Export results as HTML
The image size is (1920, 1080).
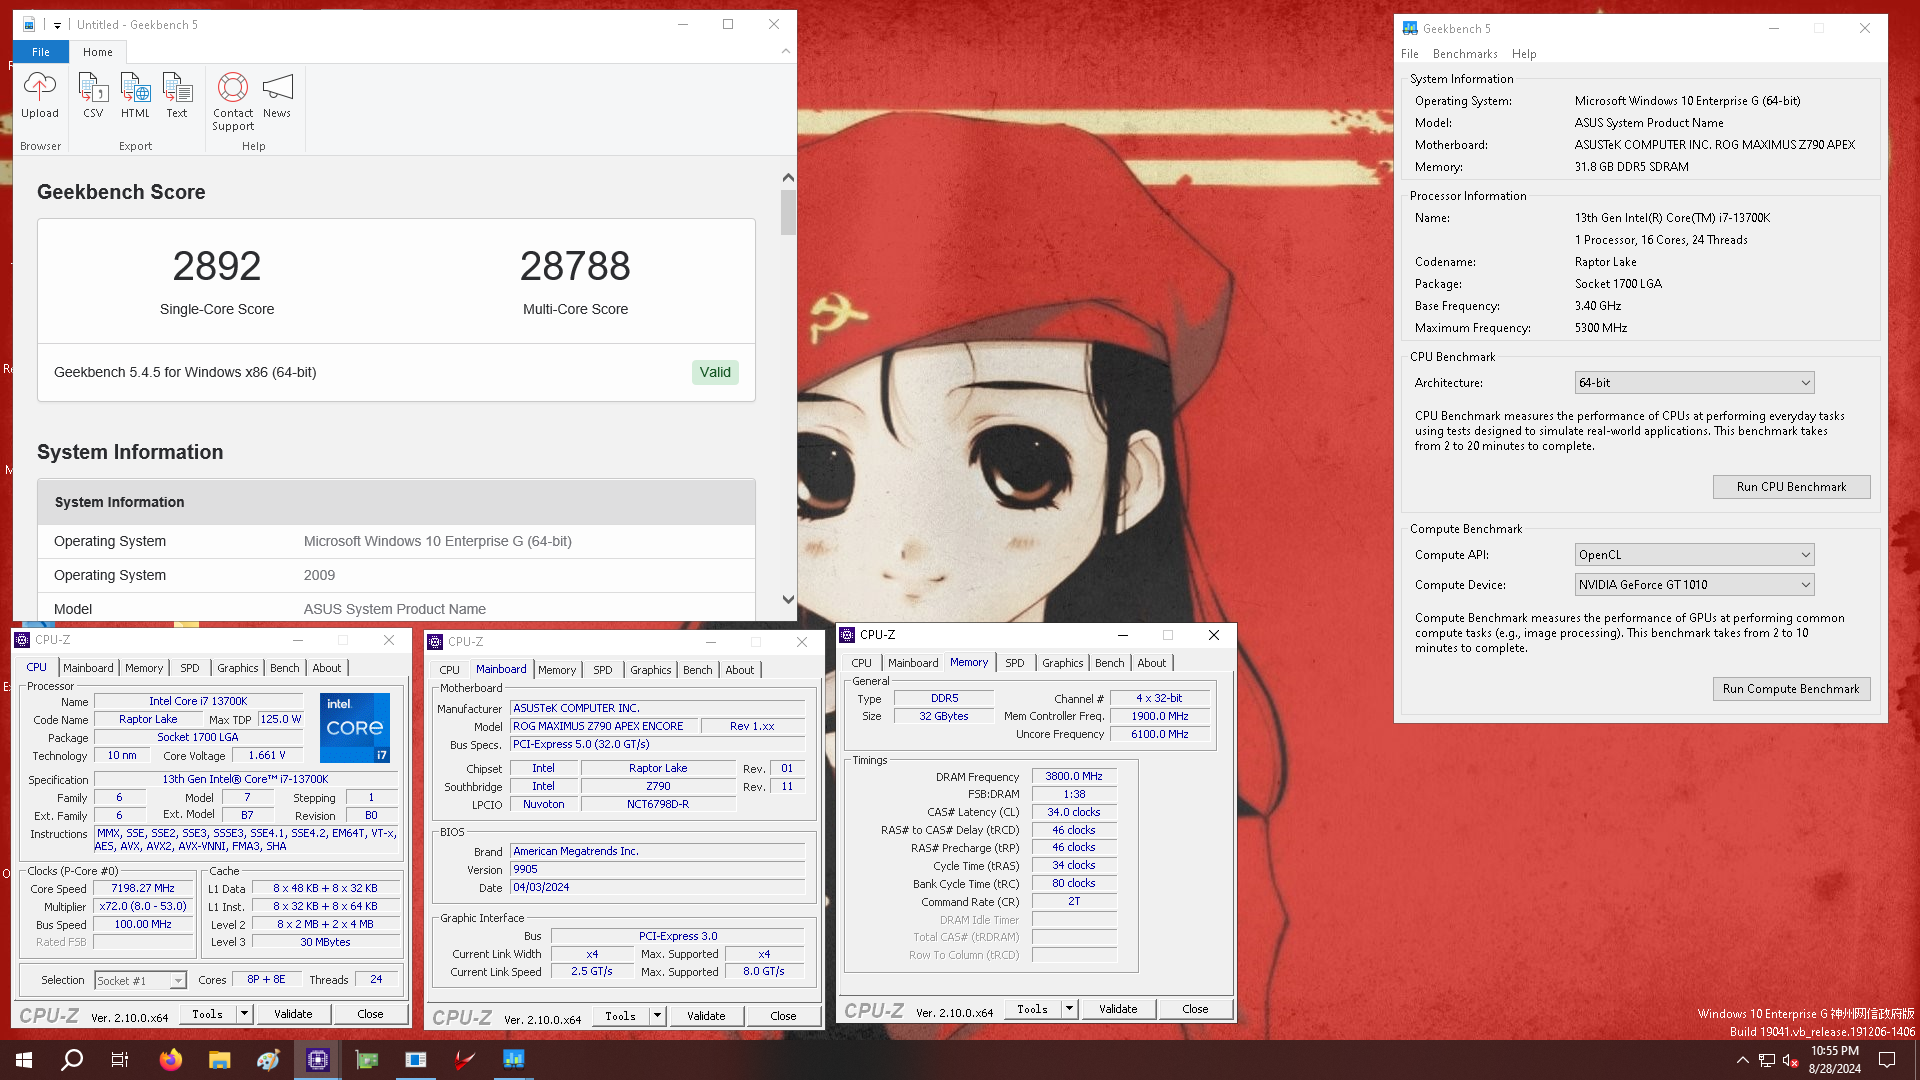coord(135,96)
